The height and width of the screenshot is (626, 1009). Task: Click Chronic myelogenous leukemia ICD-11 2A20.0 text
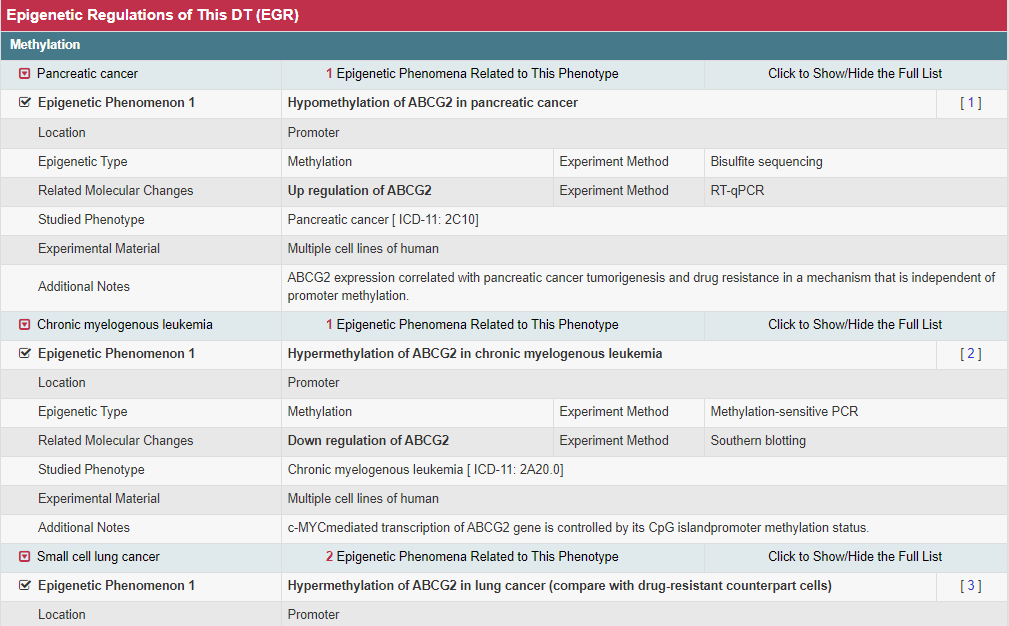(425, 470)
